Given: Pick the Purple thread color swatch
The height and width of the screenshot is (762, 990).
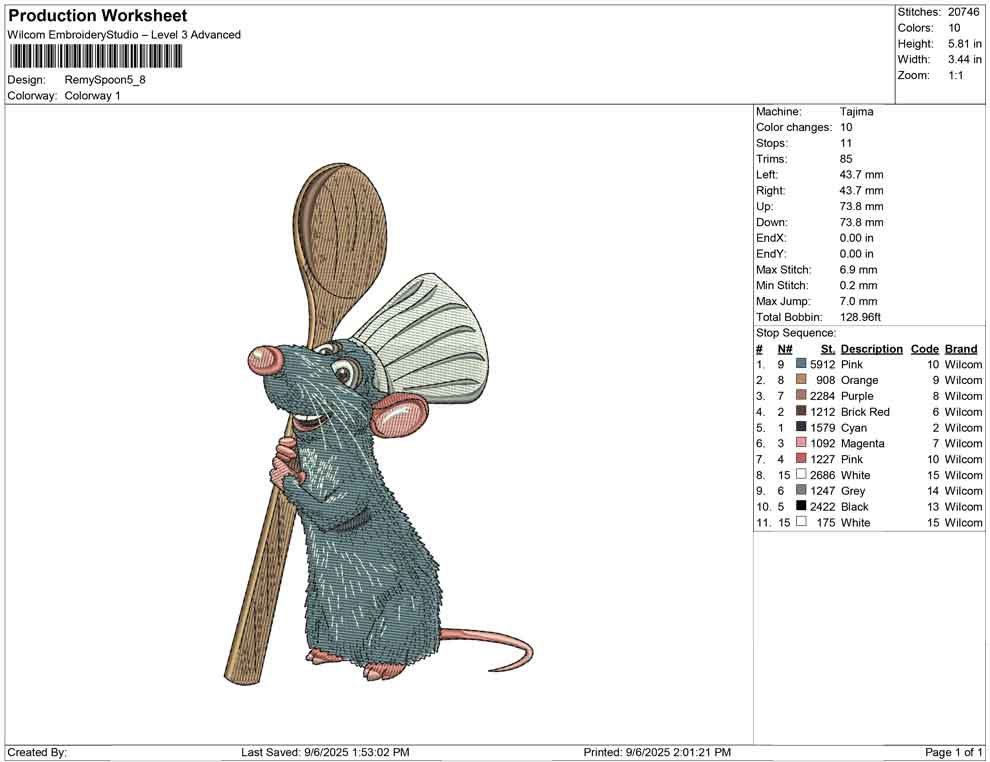Looking at the screenshot, I should [801, 395].
